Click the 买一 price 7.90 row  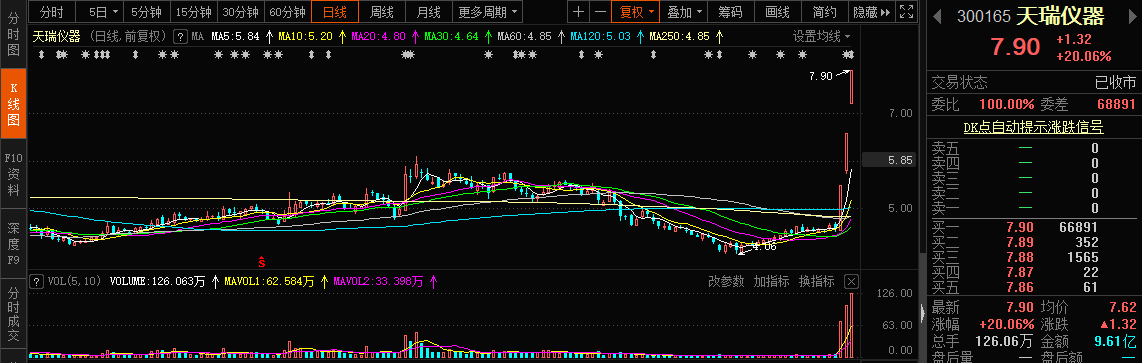(1034, 227)
